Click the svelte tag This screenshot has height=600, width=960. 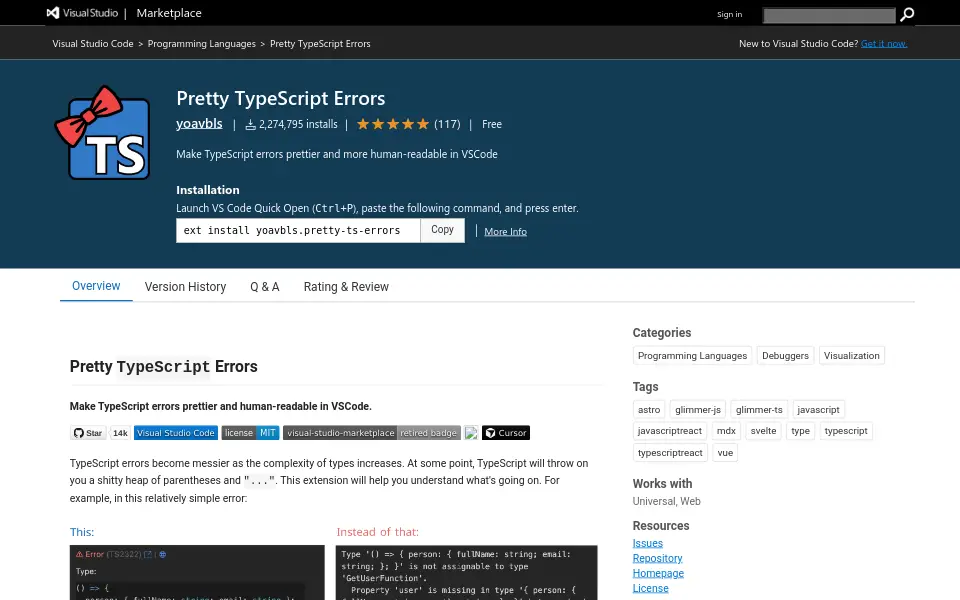(x=763, y=431)
